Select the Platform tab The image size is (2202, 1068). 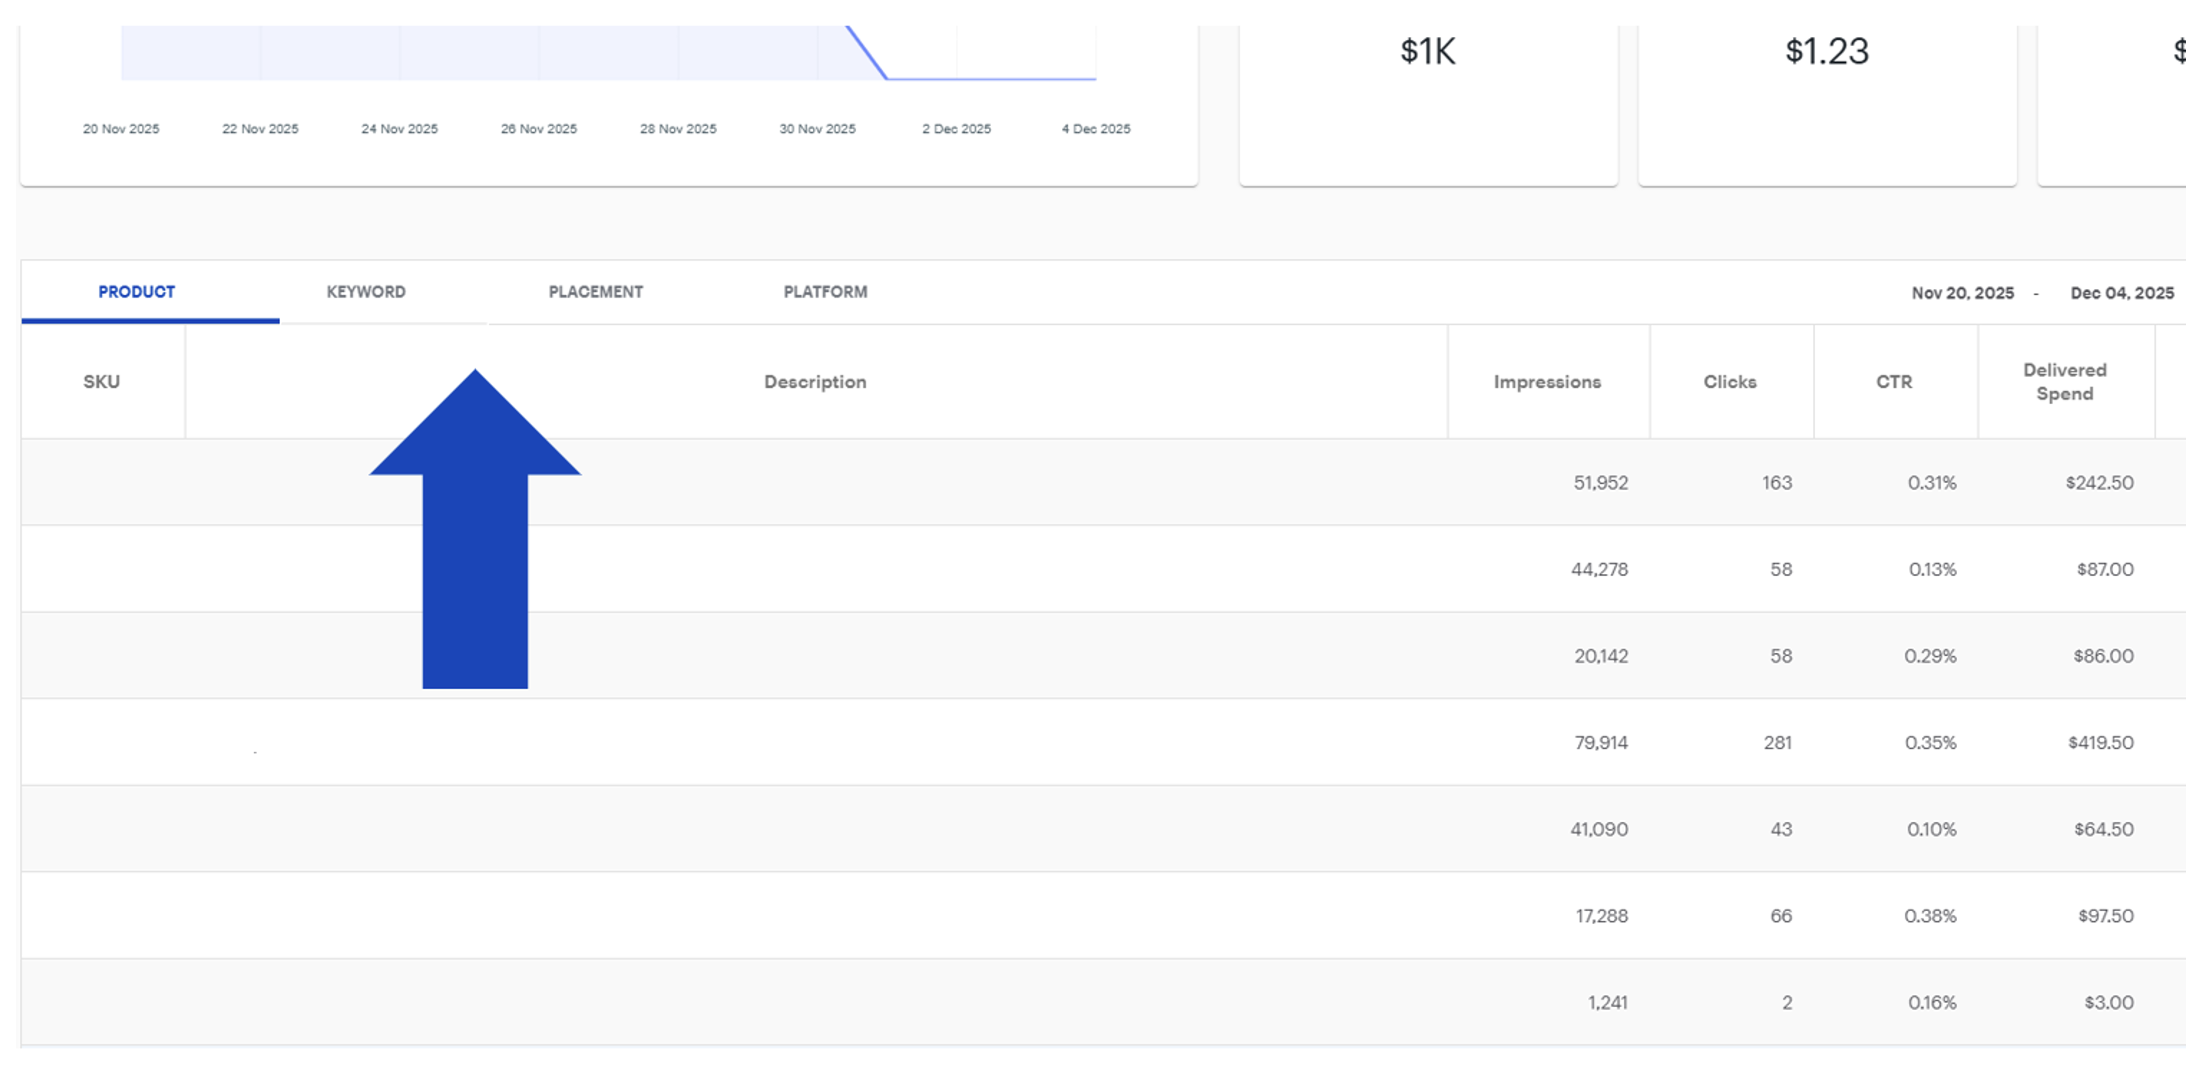coord(825,292)
